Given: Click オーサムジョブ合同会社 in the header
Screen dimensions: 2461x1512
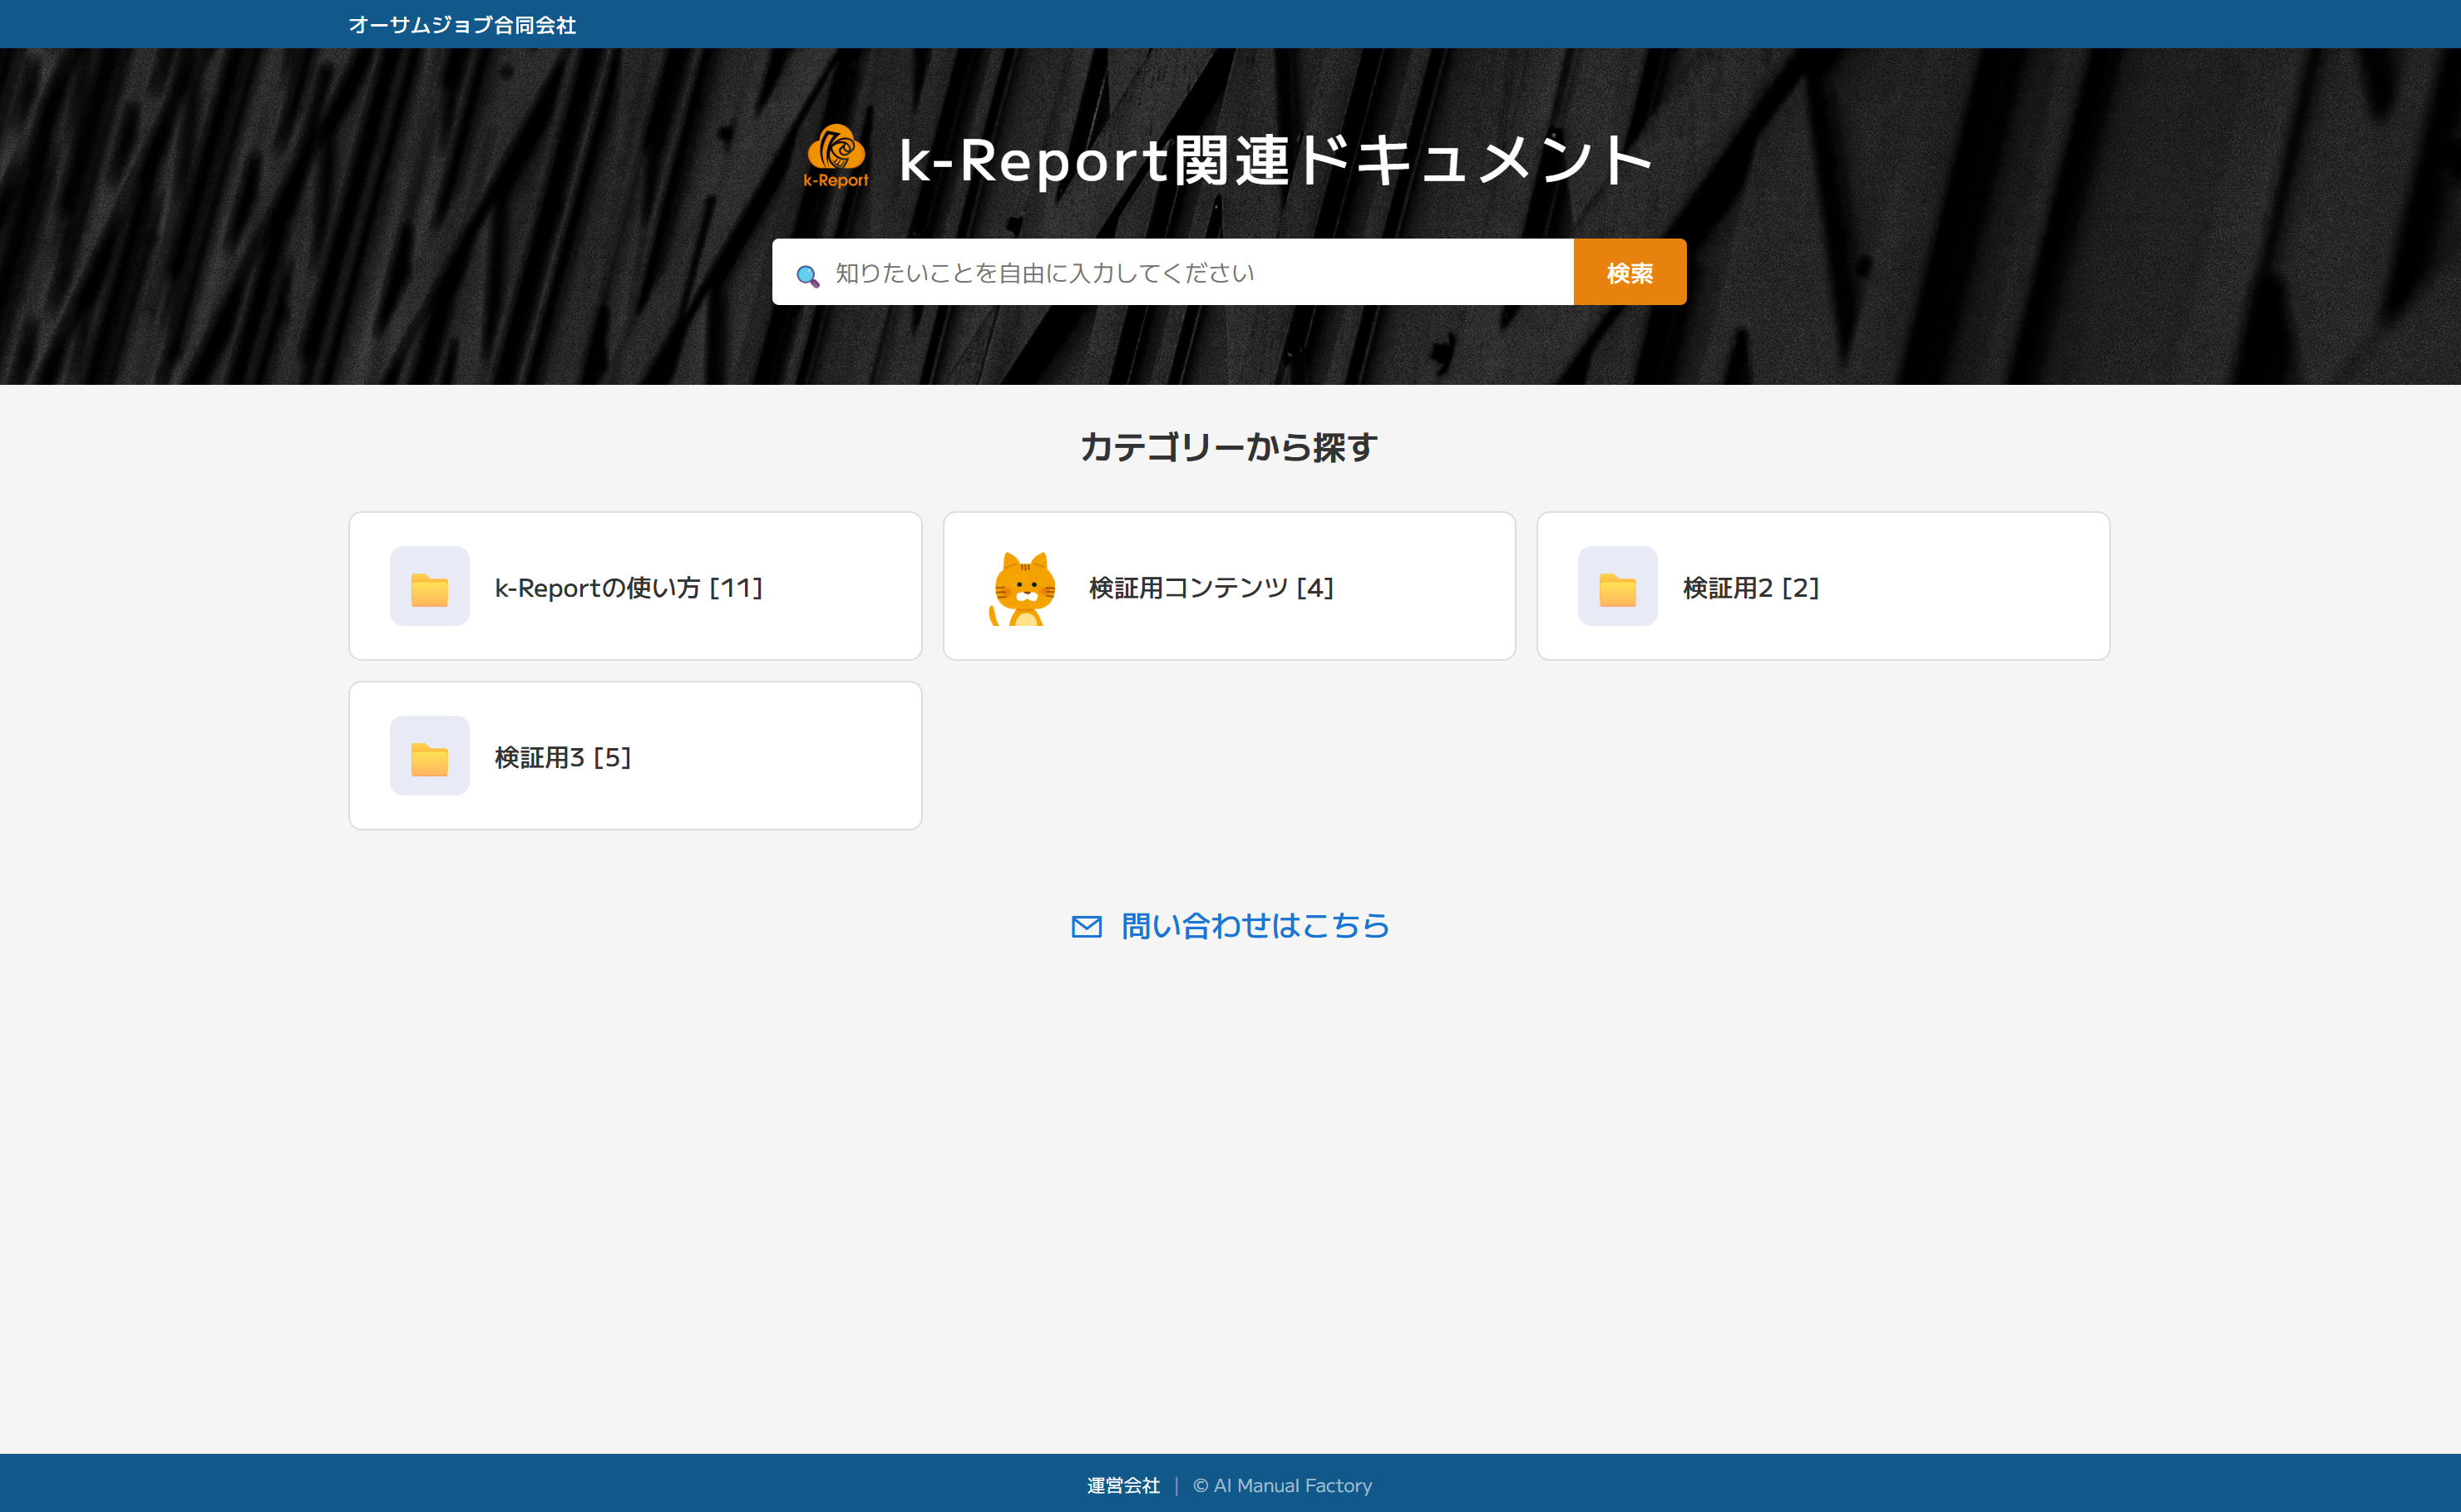Looking at the screenshot, I should 462,25.
